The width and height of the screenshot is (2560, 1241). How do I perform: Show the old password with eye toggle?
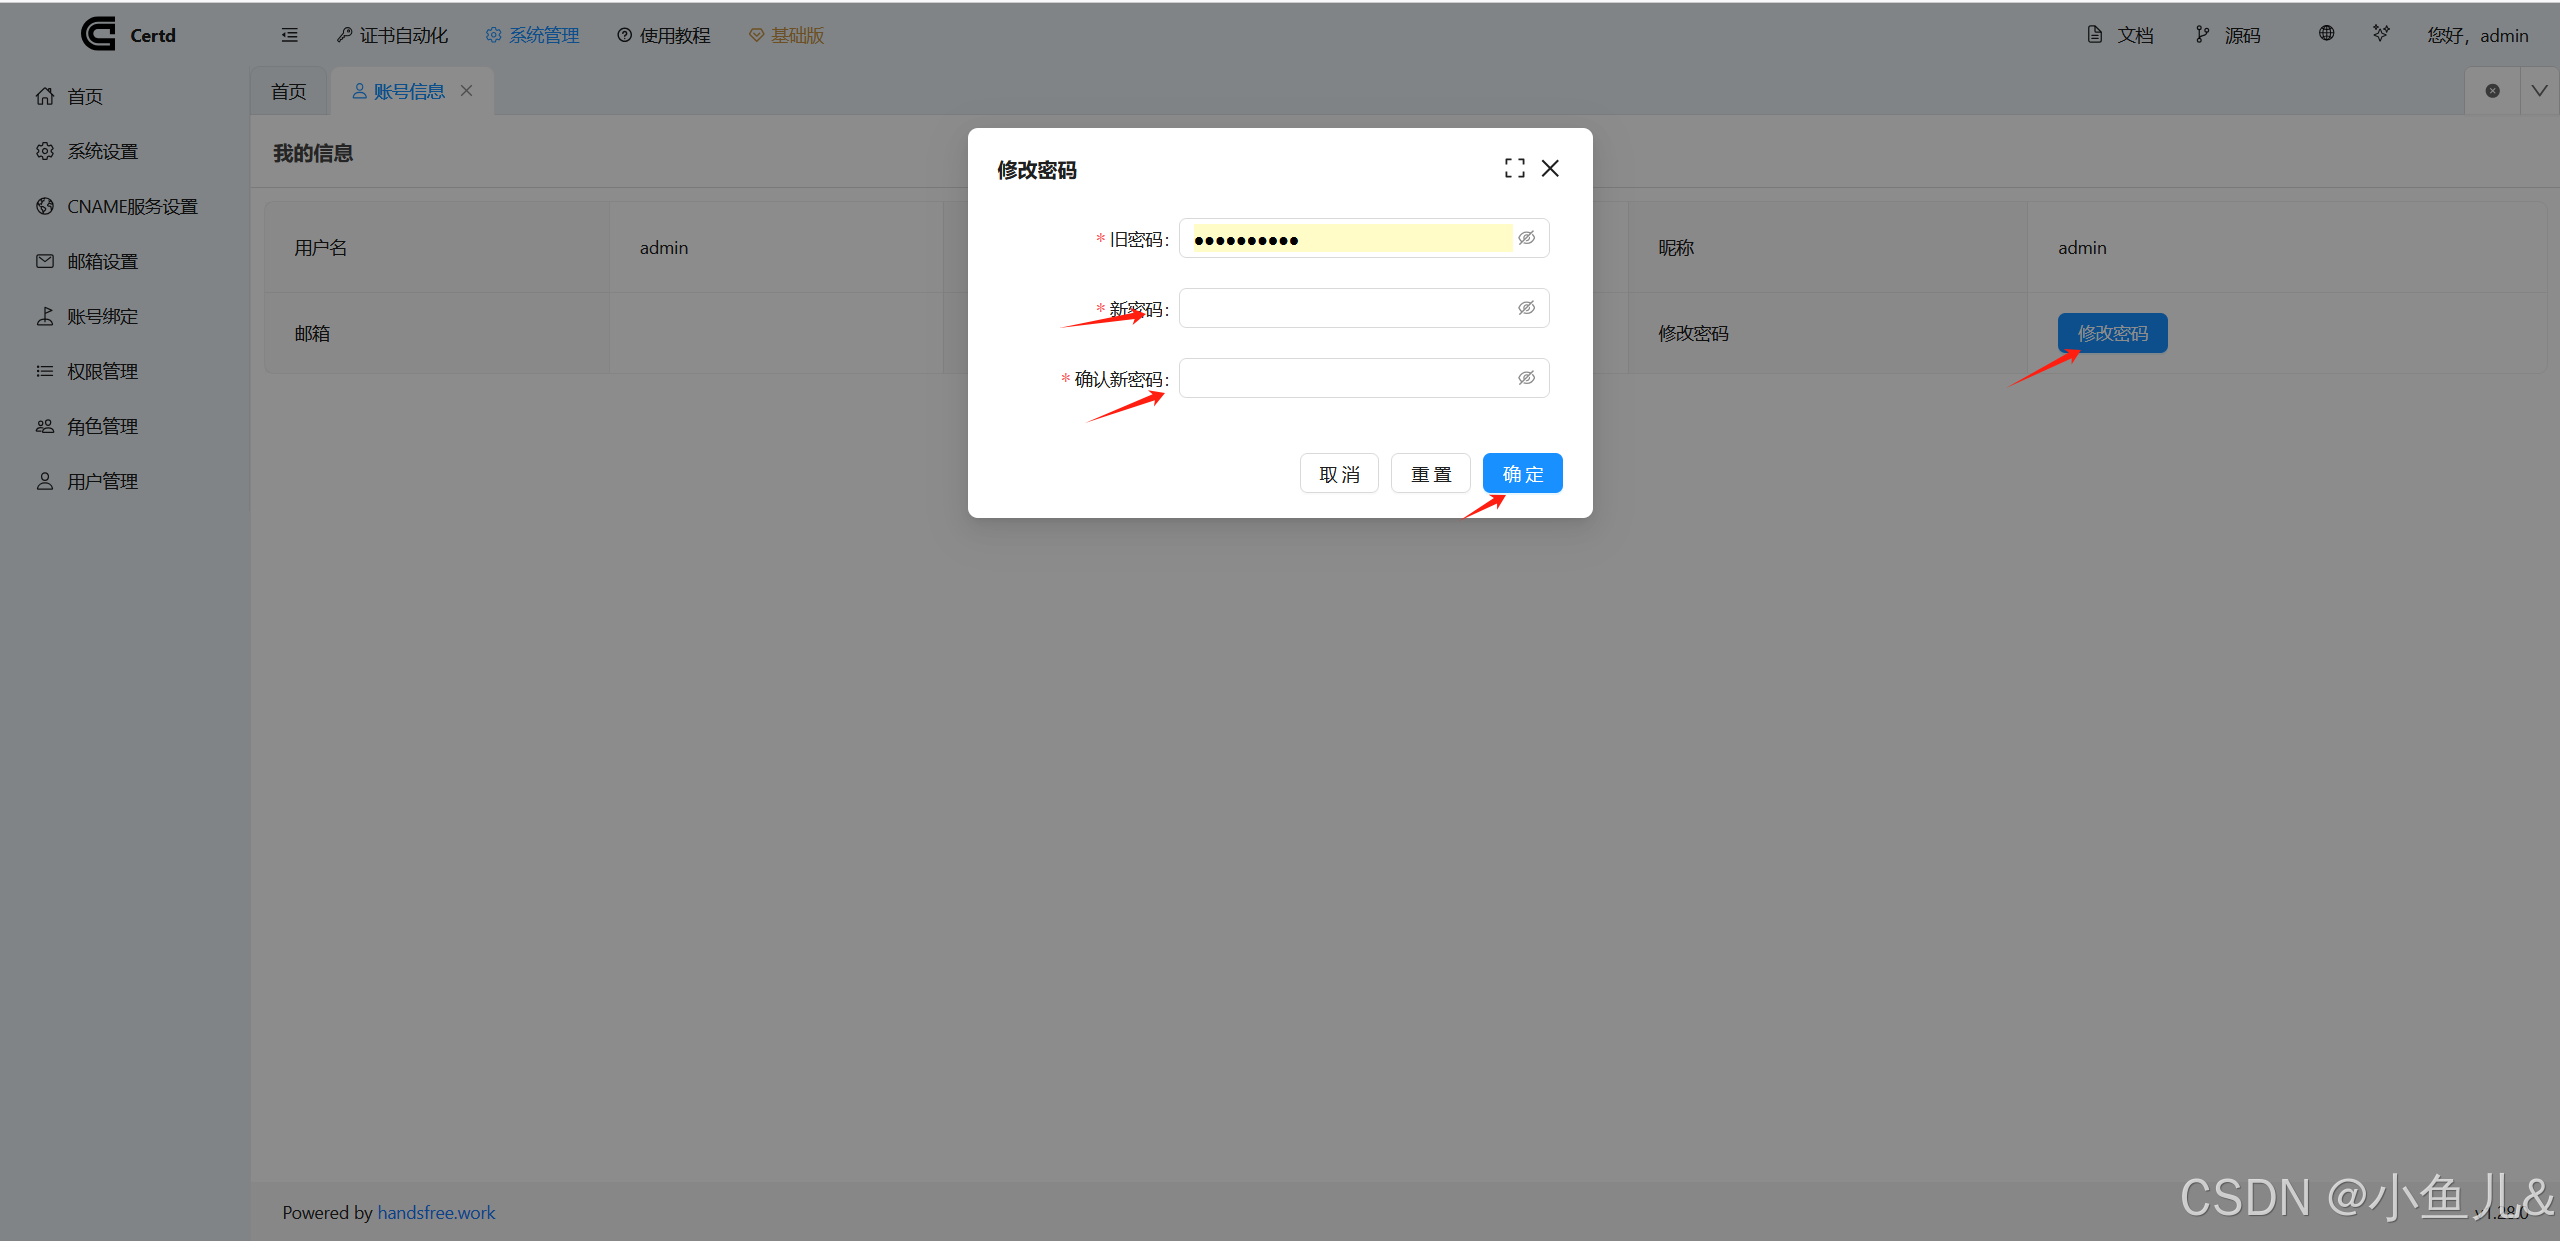click(1526, 238)
